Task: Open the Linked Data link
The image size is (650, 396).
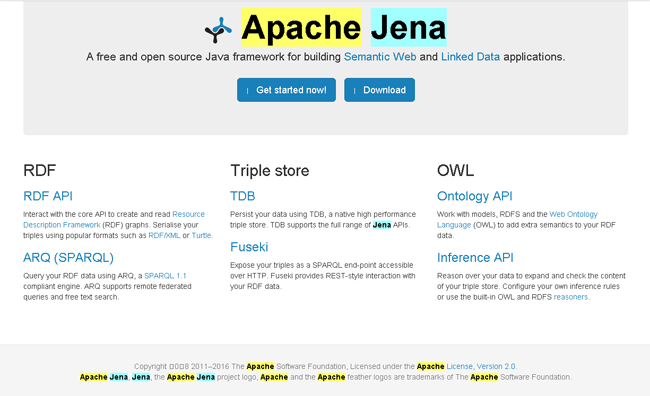Action: [x=471, y=57]
